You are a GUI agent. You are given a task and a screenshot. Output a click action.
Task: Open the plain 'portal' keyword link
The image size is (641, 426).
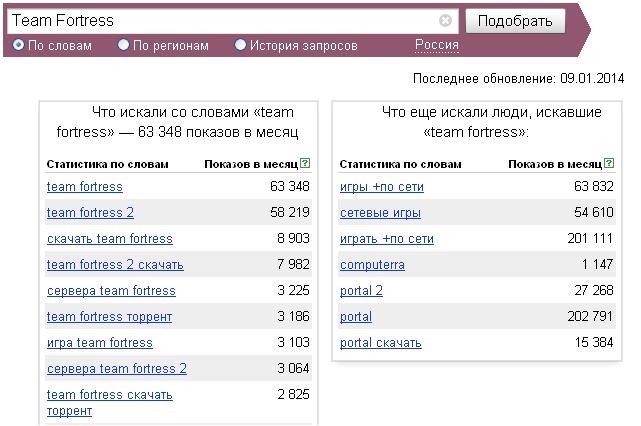coord(356,317)
